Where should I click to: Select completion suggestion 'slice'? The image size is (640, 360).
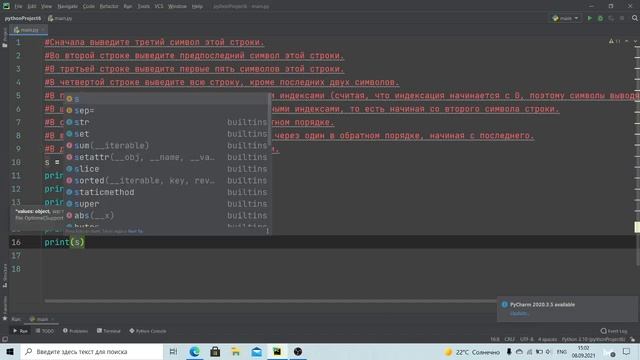pos(167,169)
